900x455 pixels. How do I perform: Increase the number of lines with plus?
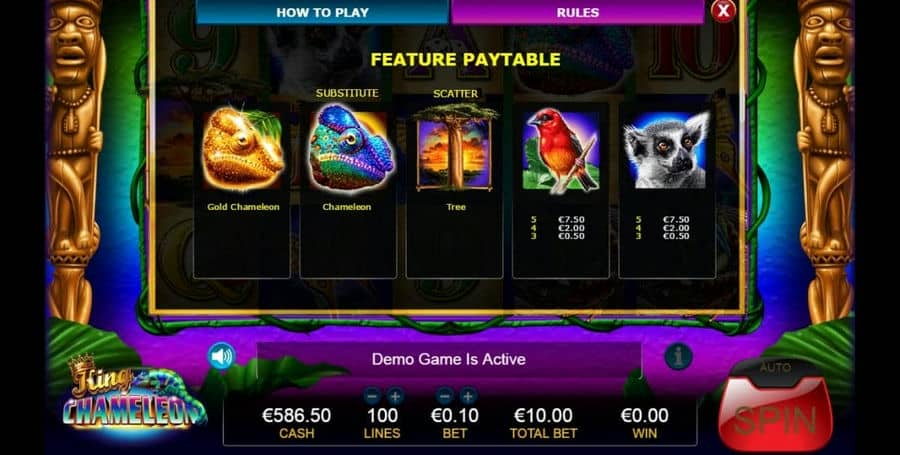click(395, 395)
